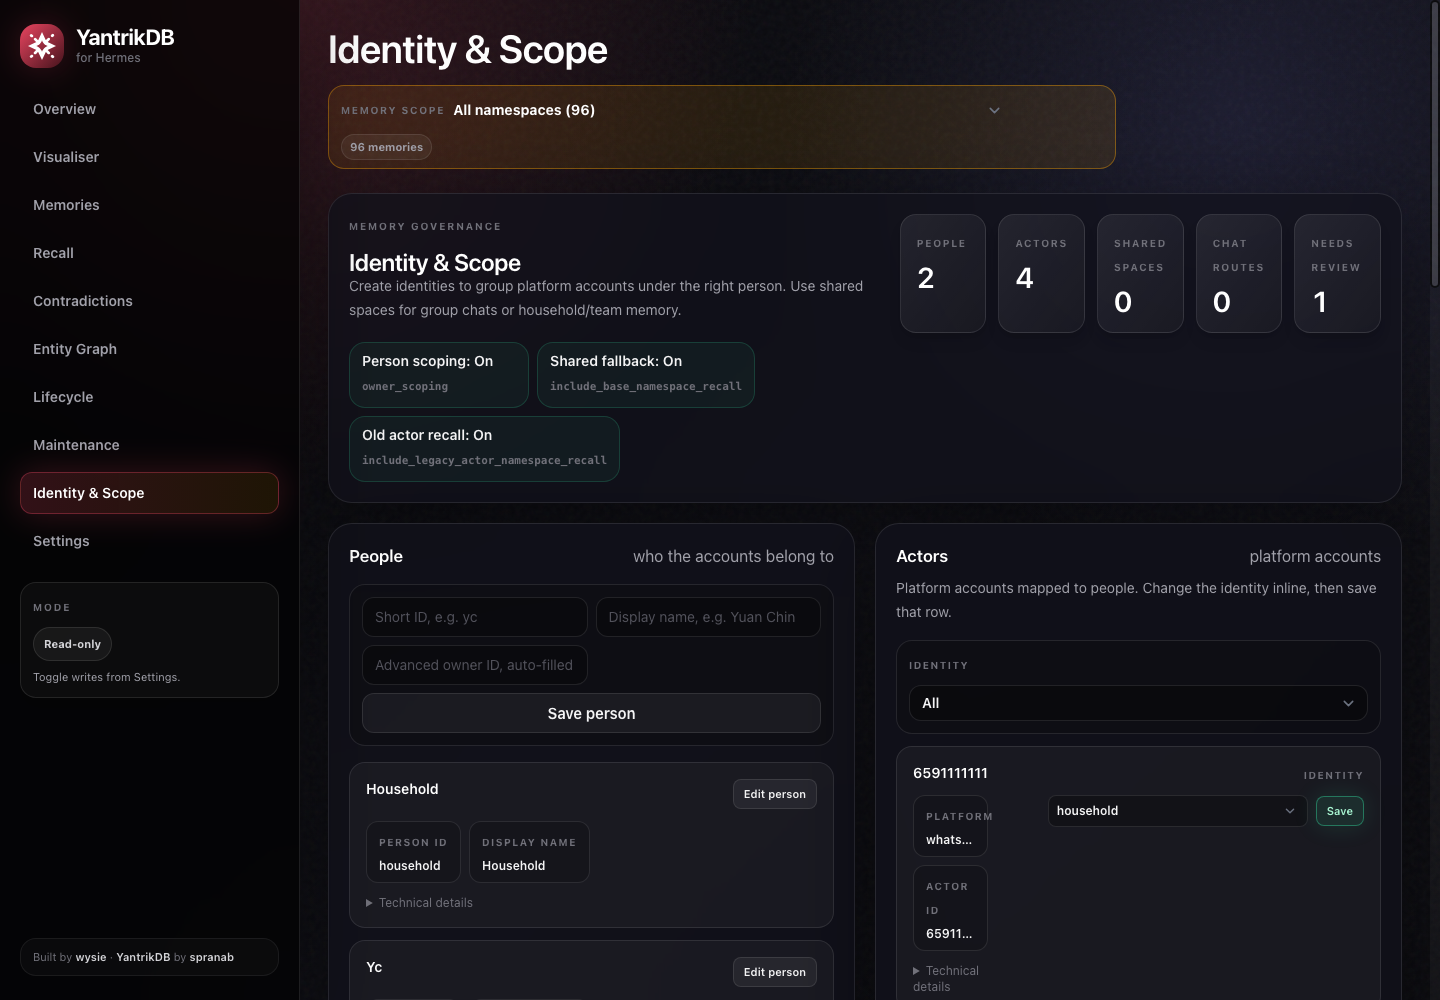Go to Maintenance
Screen dimensions: 1440x1000
pyautogui.click(x=149, y=445)
